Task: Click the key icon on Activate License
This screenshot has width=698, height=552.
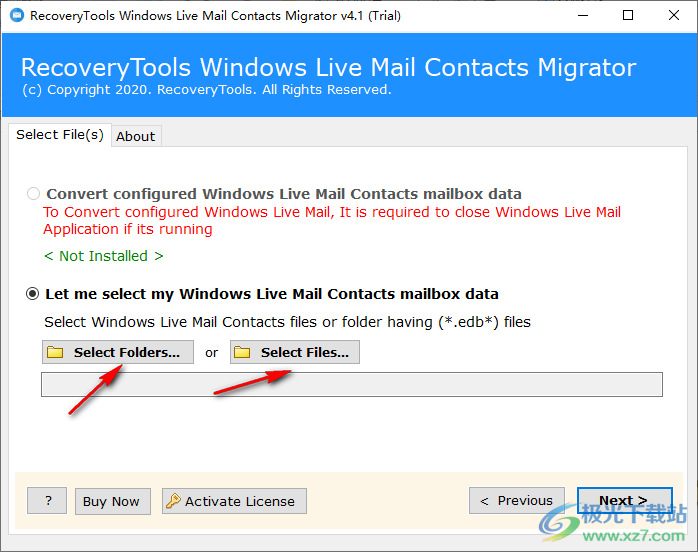Action: tap(173, 501)
